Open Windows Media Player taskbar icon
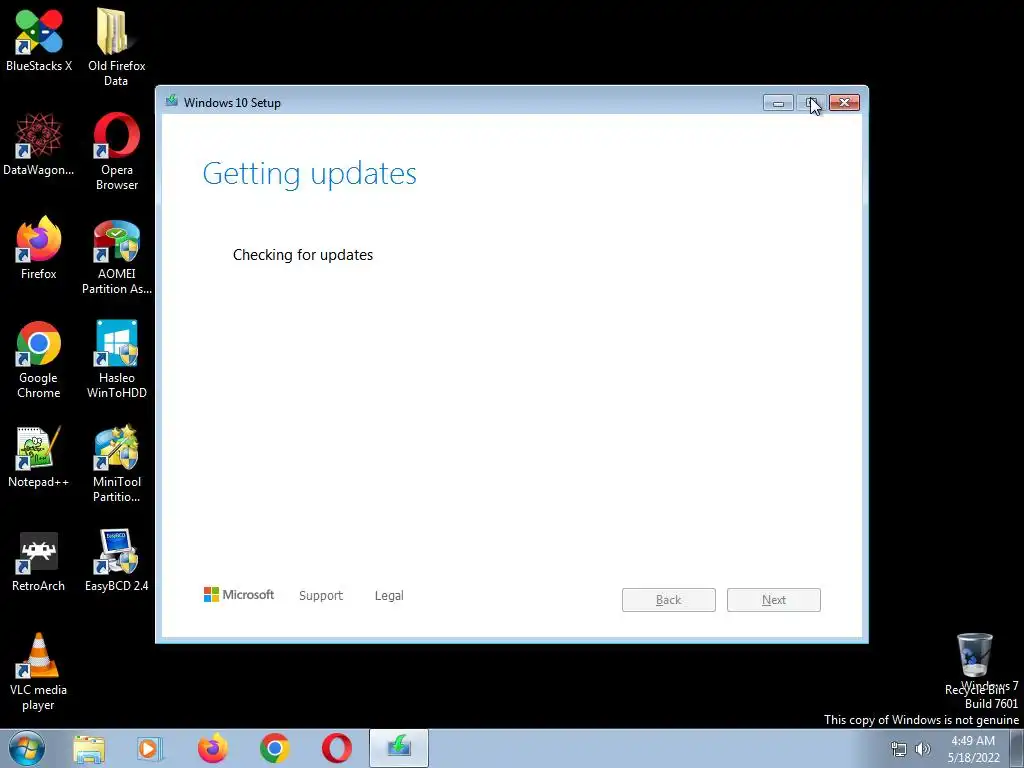This screenshot has height=768, width=1024. [150, 748]
